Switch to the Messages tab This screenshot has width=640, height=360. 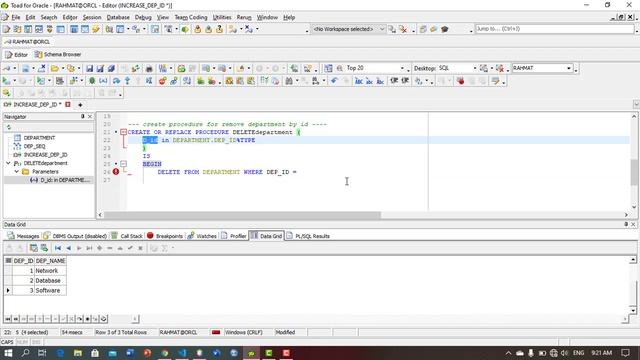point(23,236)
